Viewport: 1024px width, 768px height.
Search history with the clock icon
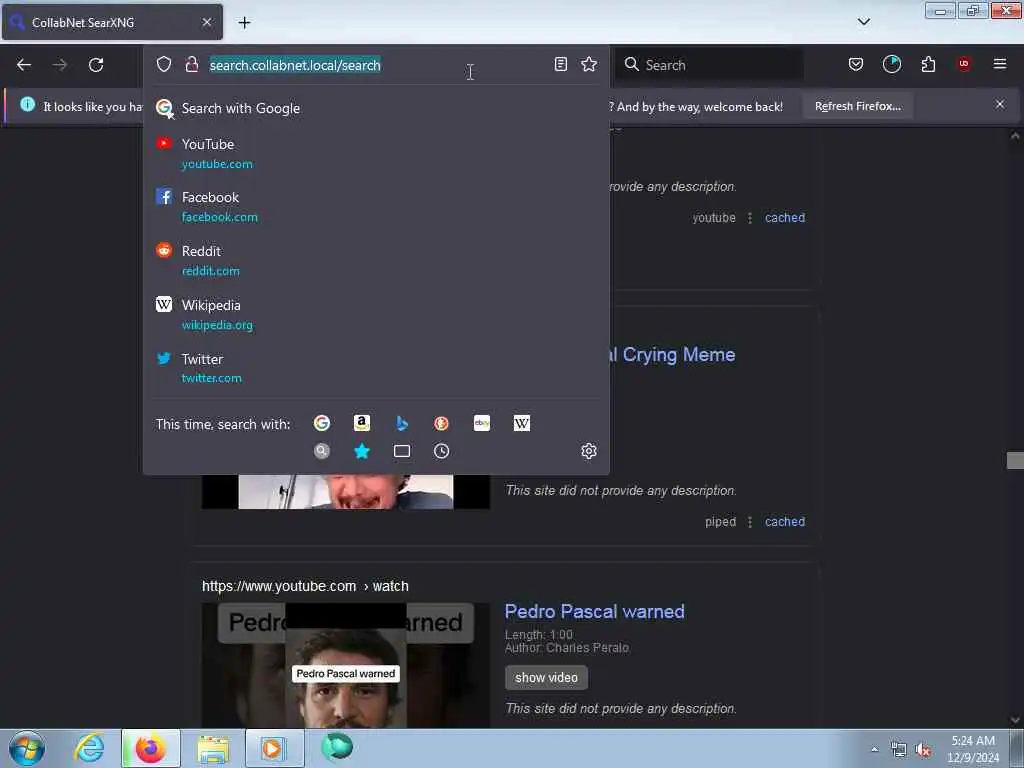point(441,451)
